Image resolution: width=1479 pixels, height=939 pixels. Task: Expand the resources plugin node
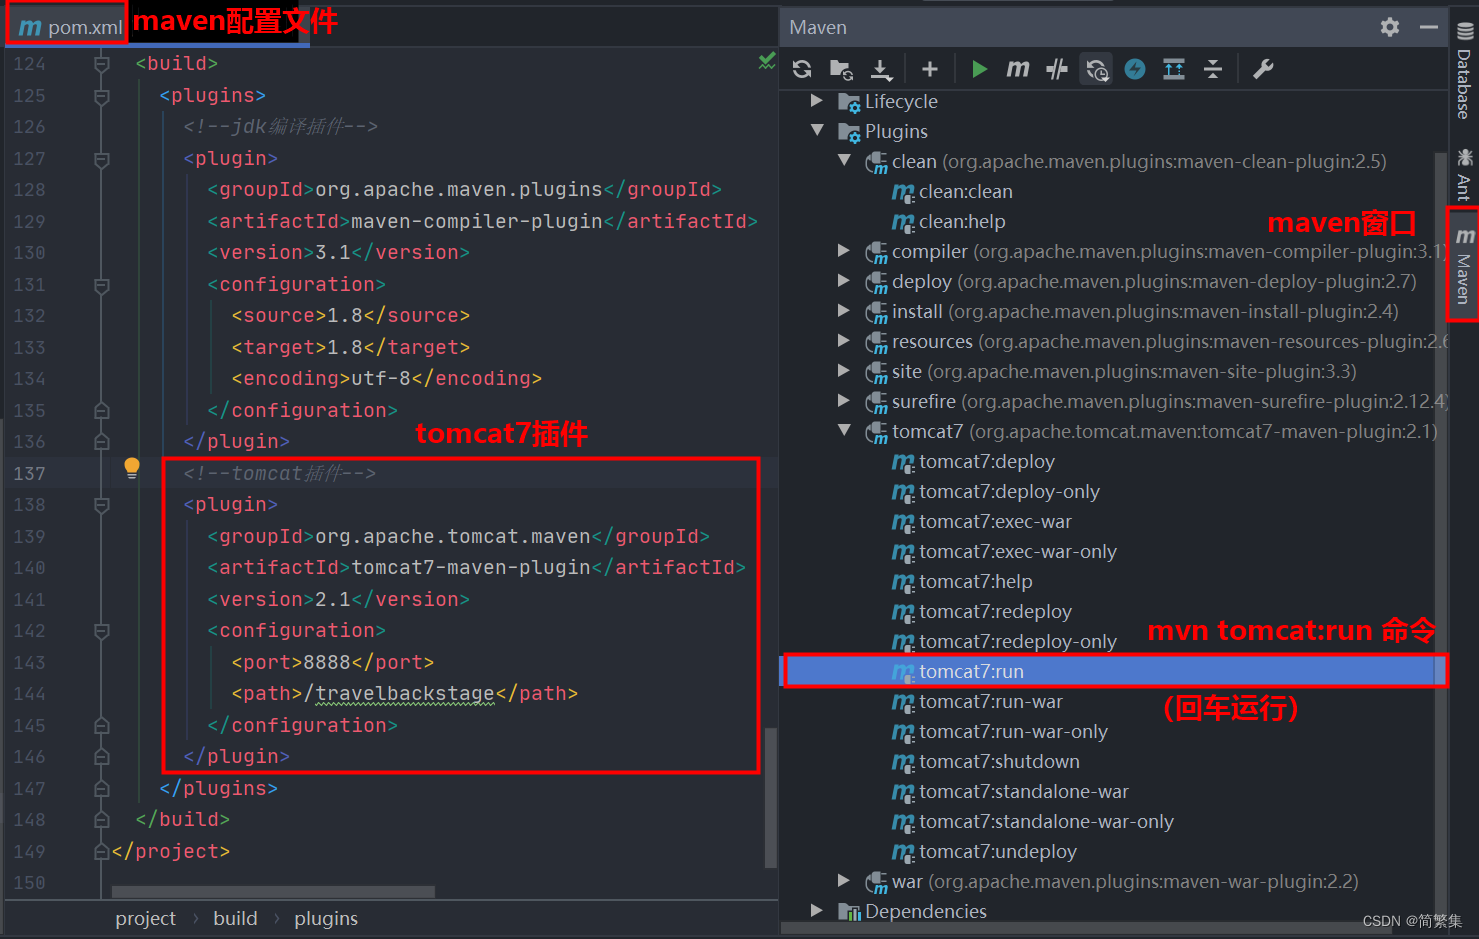(x=844, y=340)
